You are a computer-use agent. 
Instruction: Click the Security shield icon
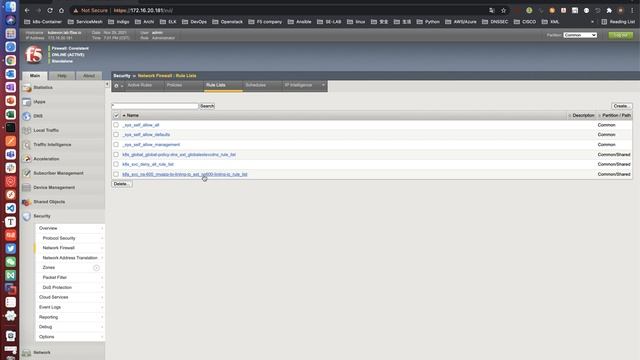pos(27,216)
